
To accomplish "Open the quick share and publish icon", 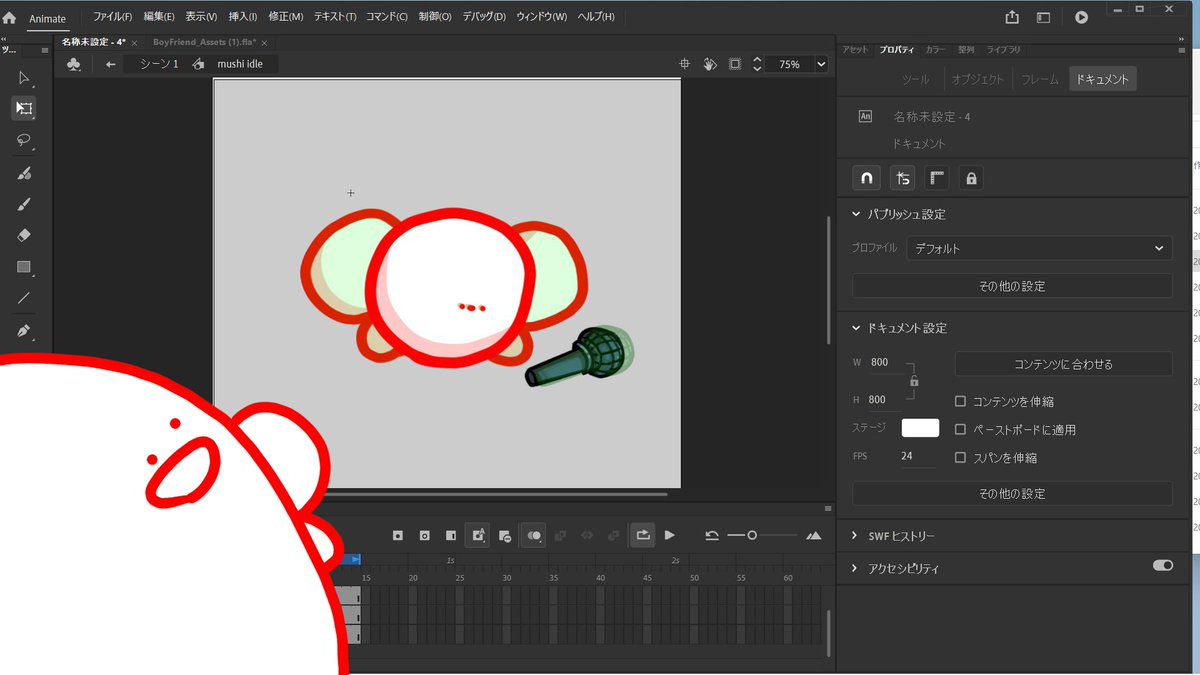I will pos(1012,17).
